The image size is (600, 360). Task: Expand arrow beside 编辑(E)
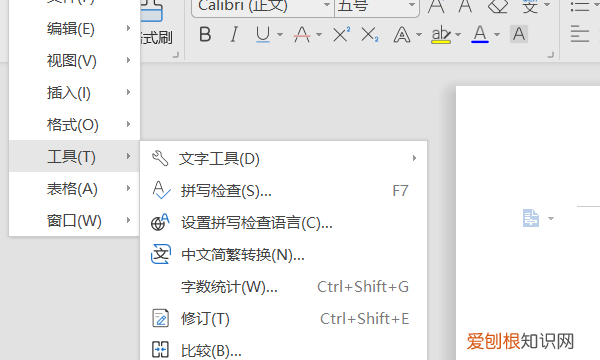point(129,28)
